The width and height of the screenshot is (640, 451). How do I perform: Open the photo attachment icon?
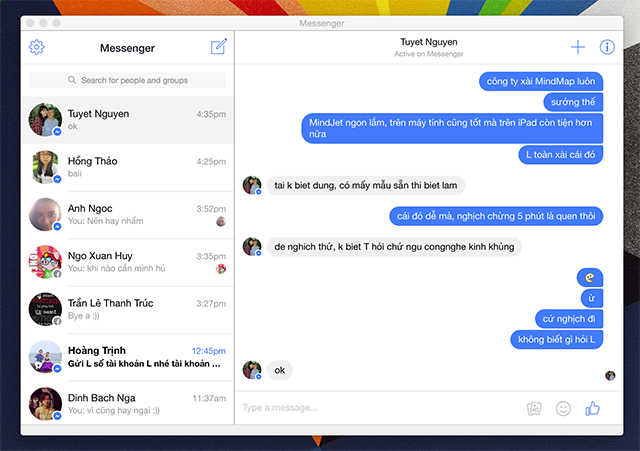tap(534, 408)
